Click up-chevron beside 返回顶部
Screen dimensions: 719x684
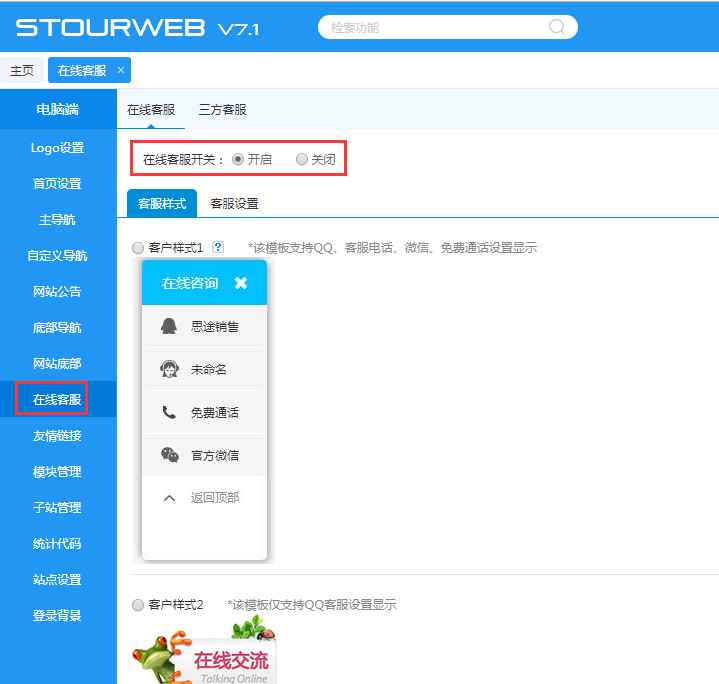[169, 497]
